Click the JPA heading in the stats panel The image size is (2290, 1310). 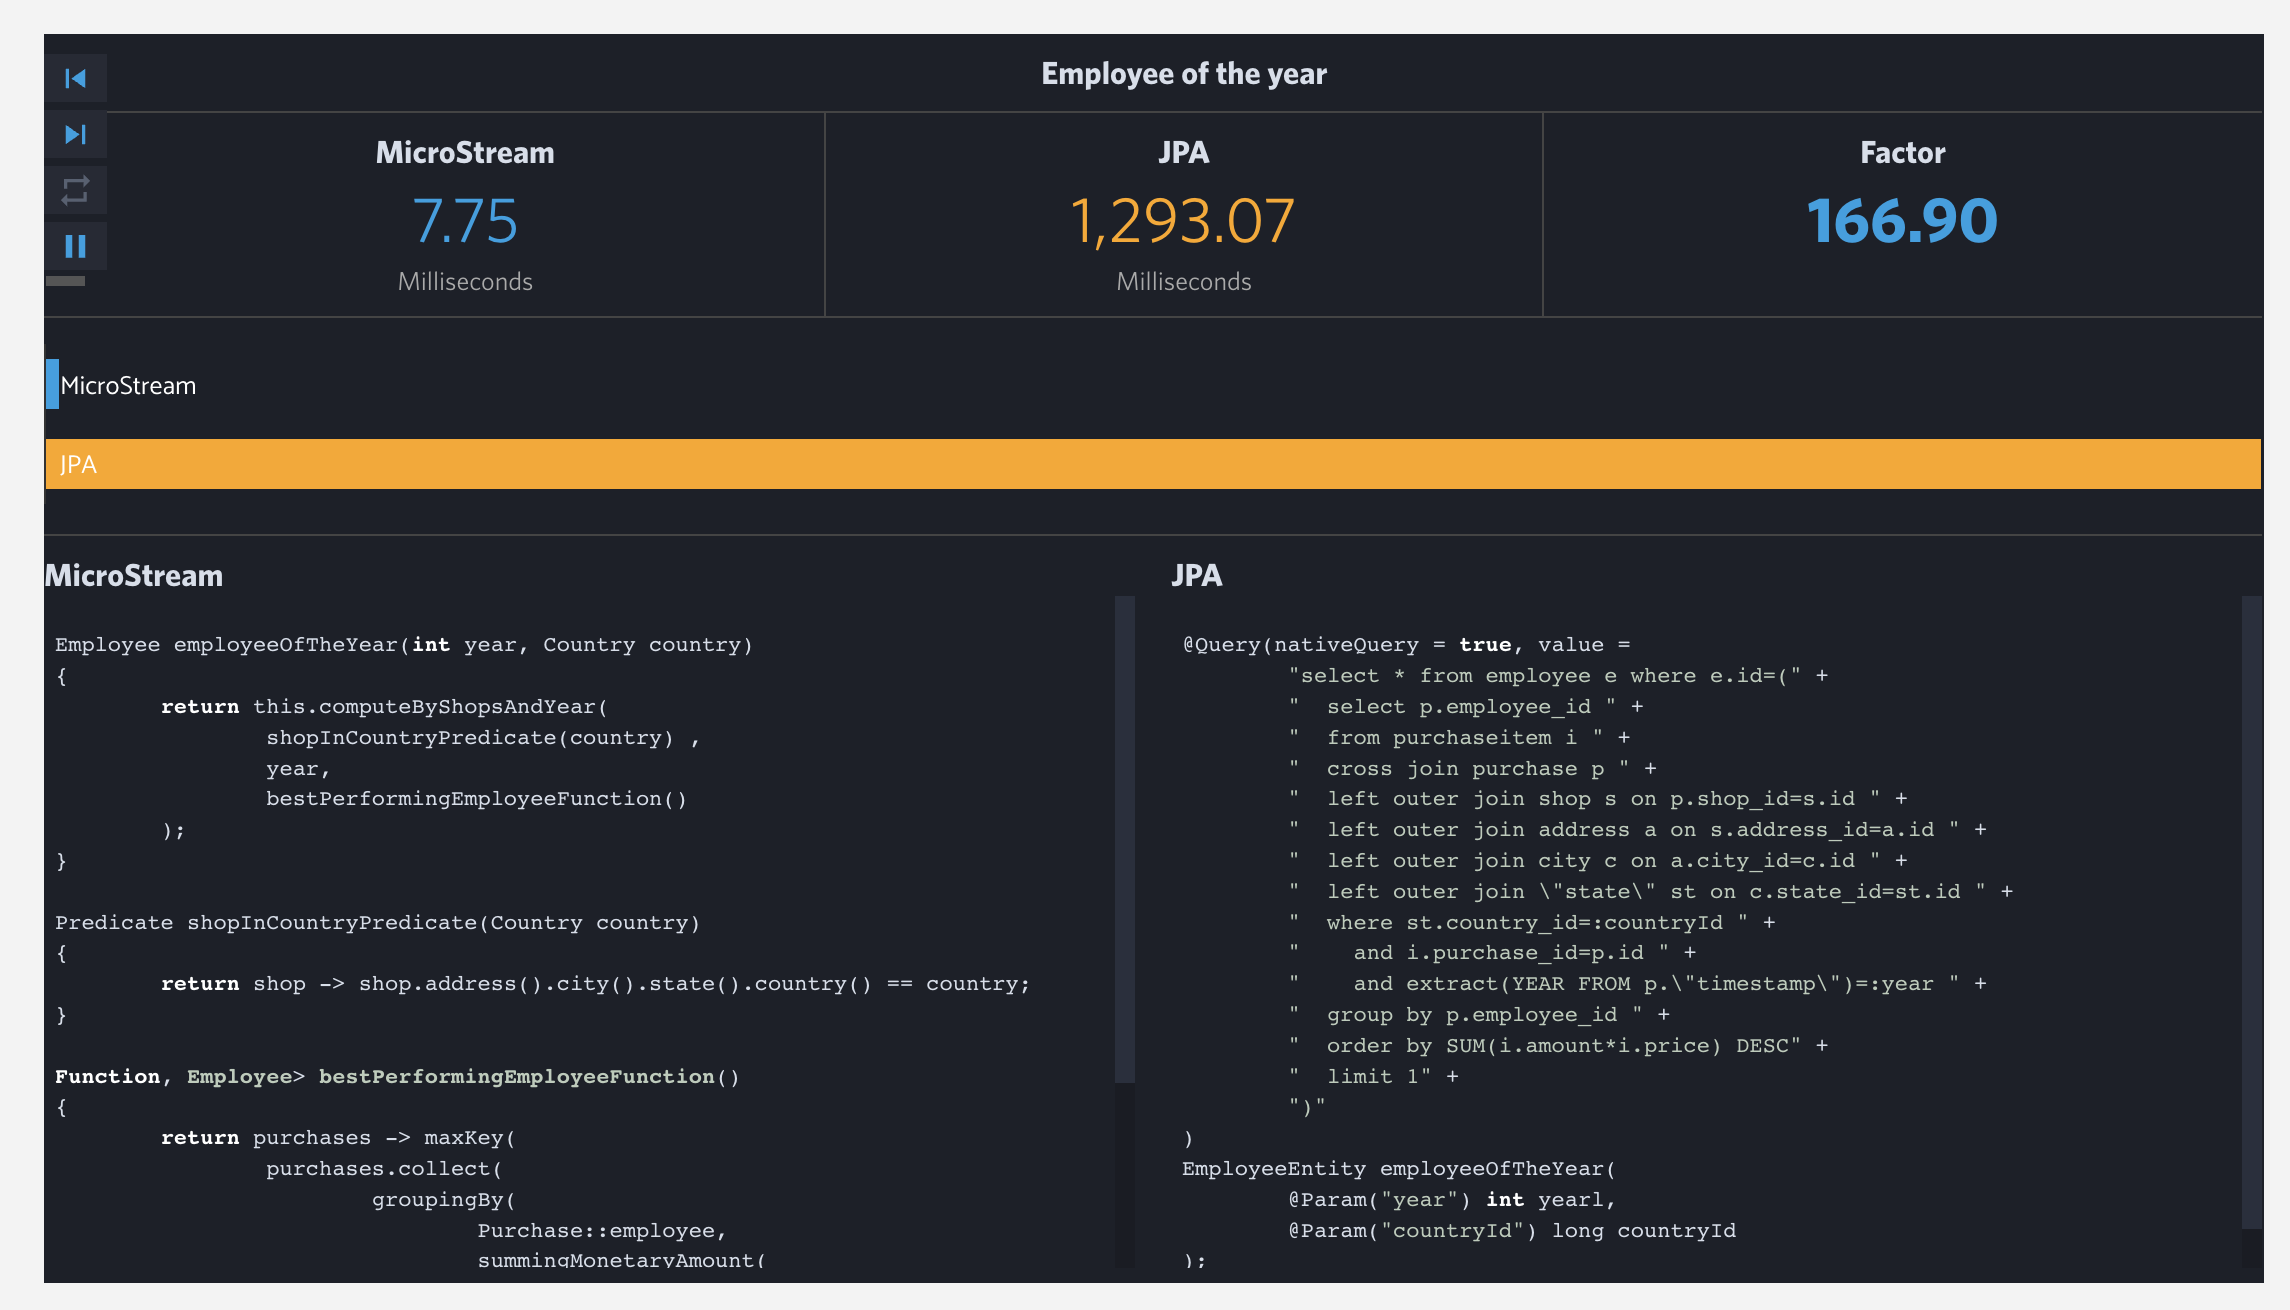point(1184,153)
